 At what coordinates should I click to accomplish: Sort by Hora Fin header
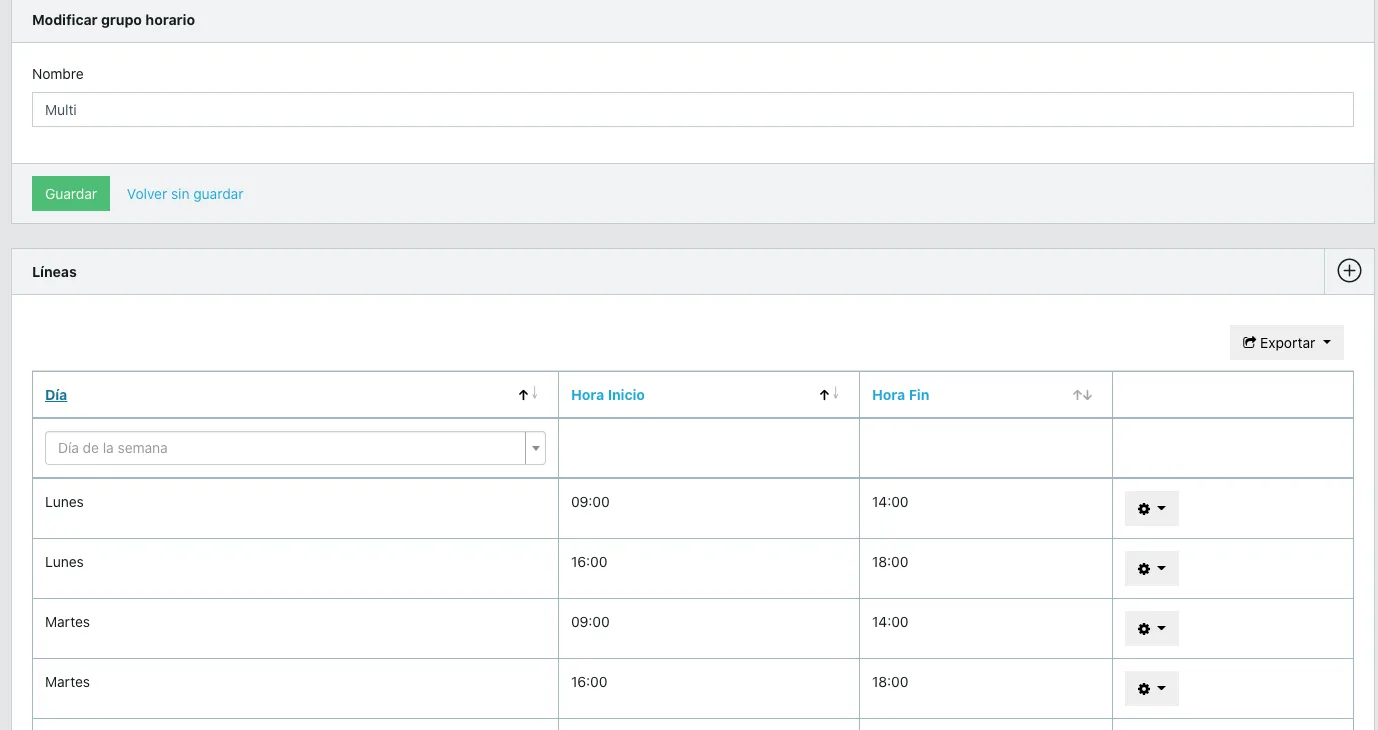pos(900,395)
